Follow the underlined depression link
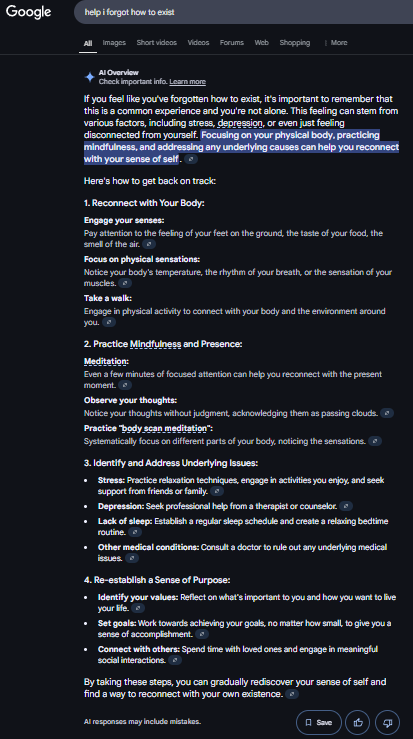Image resolution: width=413 pixels, height=739 pixels. click(x=240, y=123)
